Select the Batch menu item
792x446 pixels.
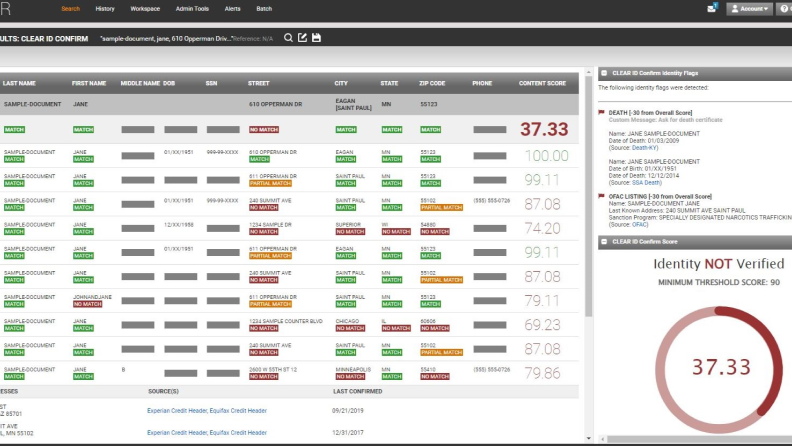pyautogui.click(x=264, y=8)
